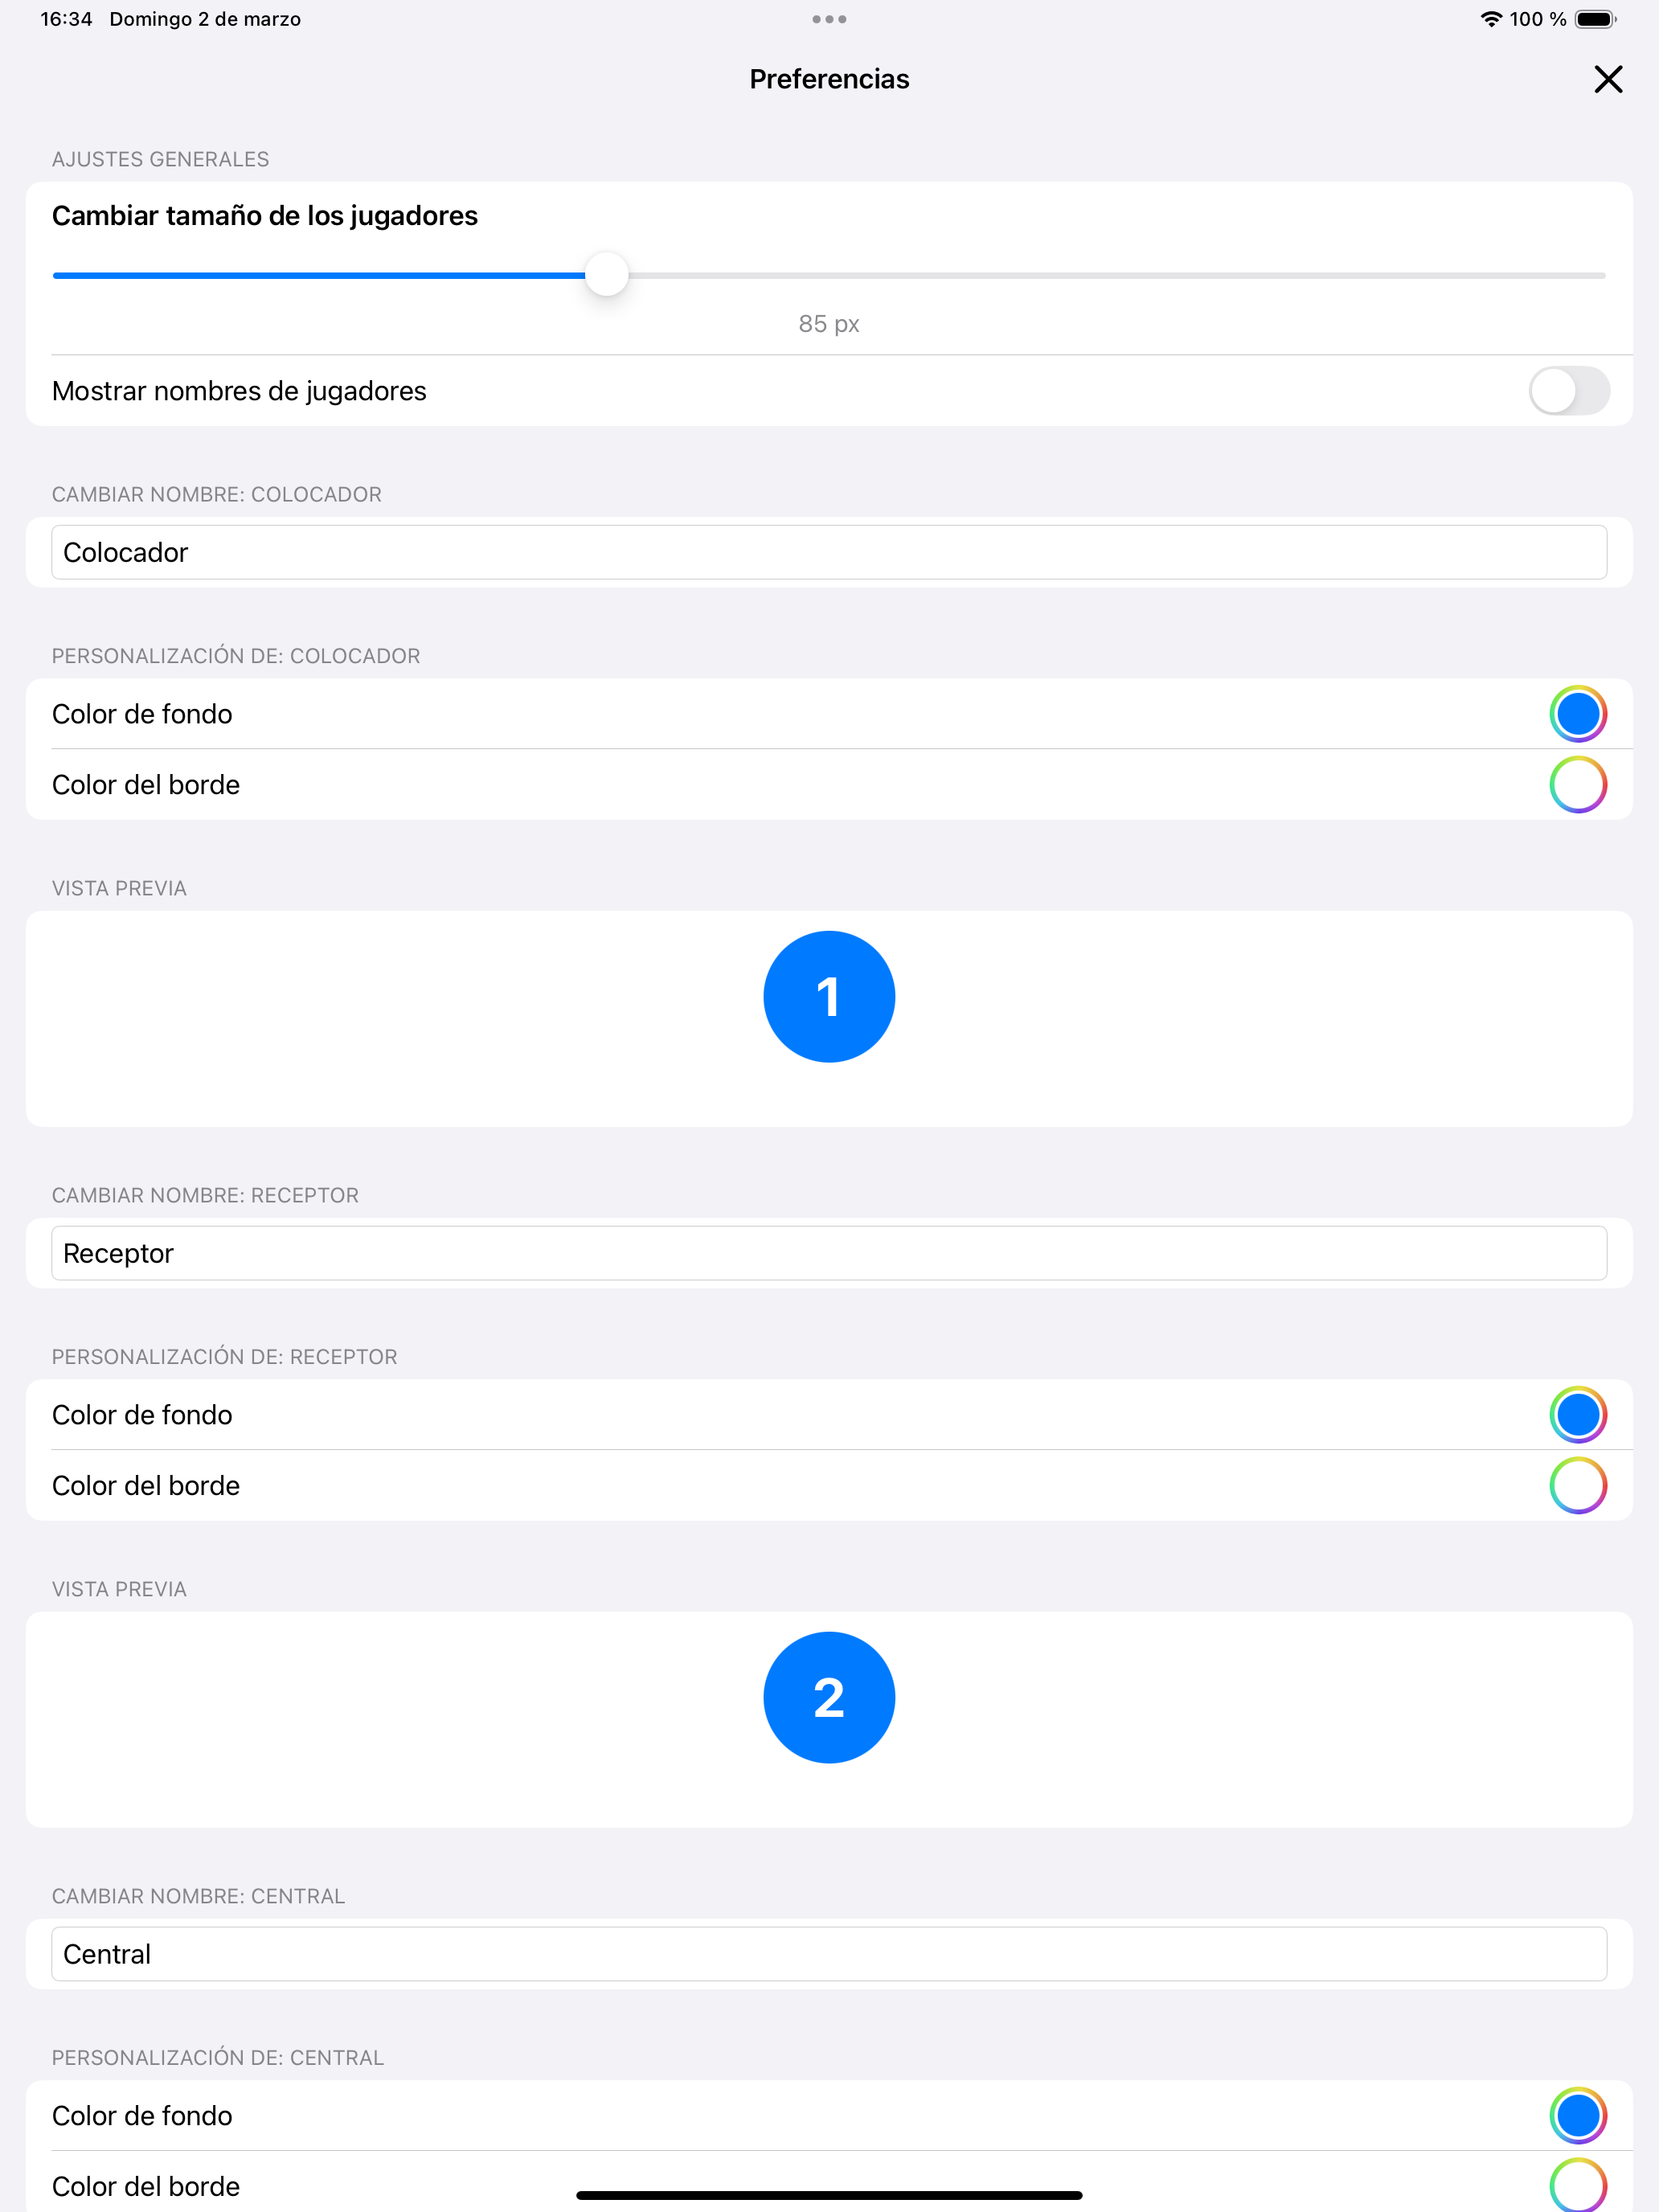Open Receptor Color de fondo picker
This screenshot has width=1659, height=2212.
1577,1415
